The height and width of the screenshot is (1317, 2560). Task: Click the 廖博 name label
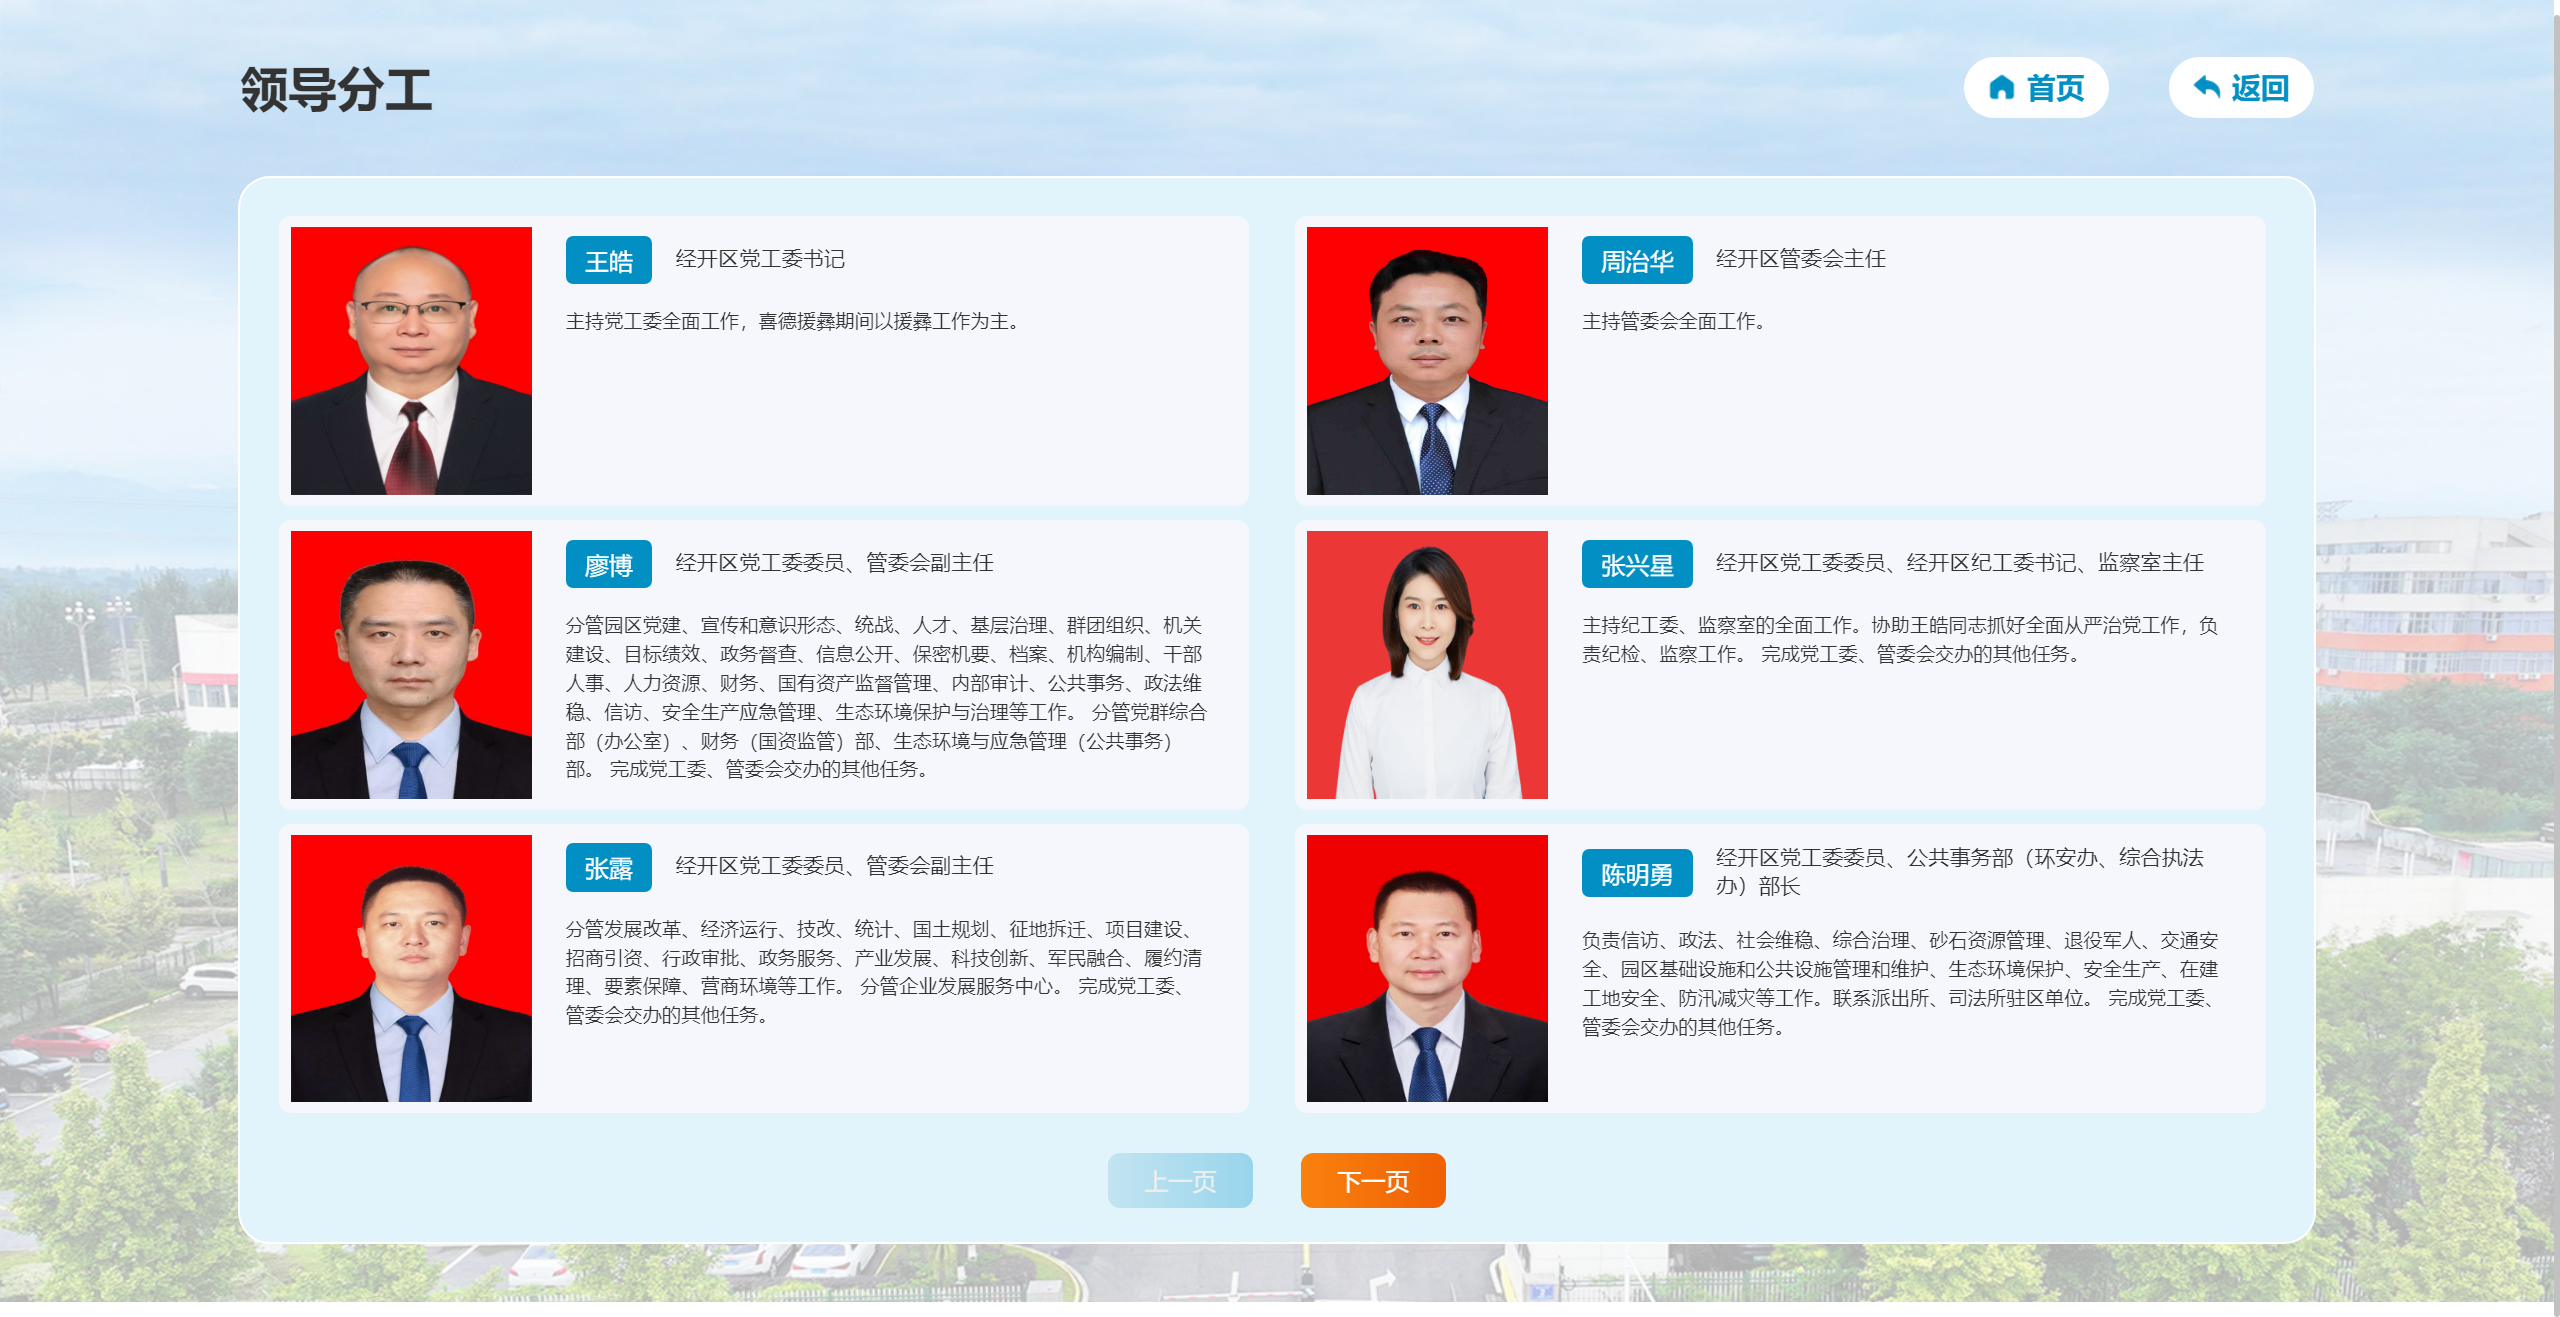point(608,565)
